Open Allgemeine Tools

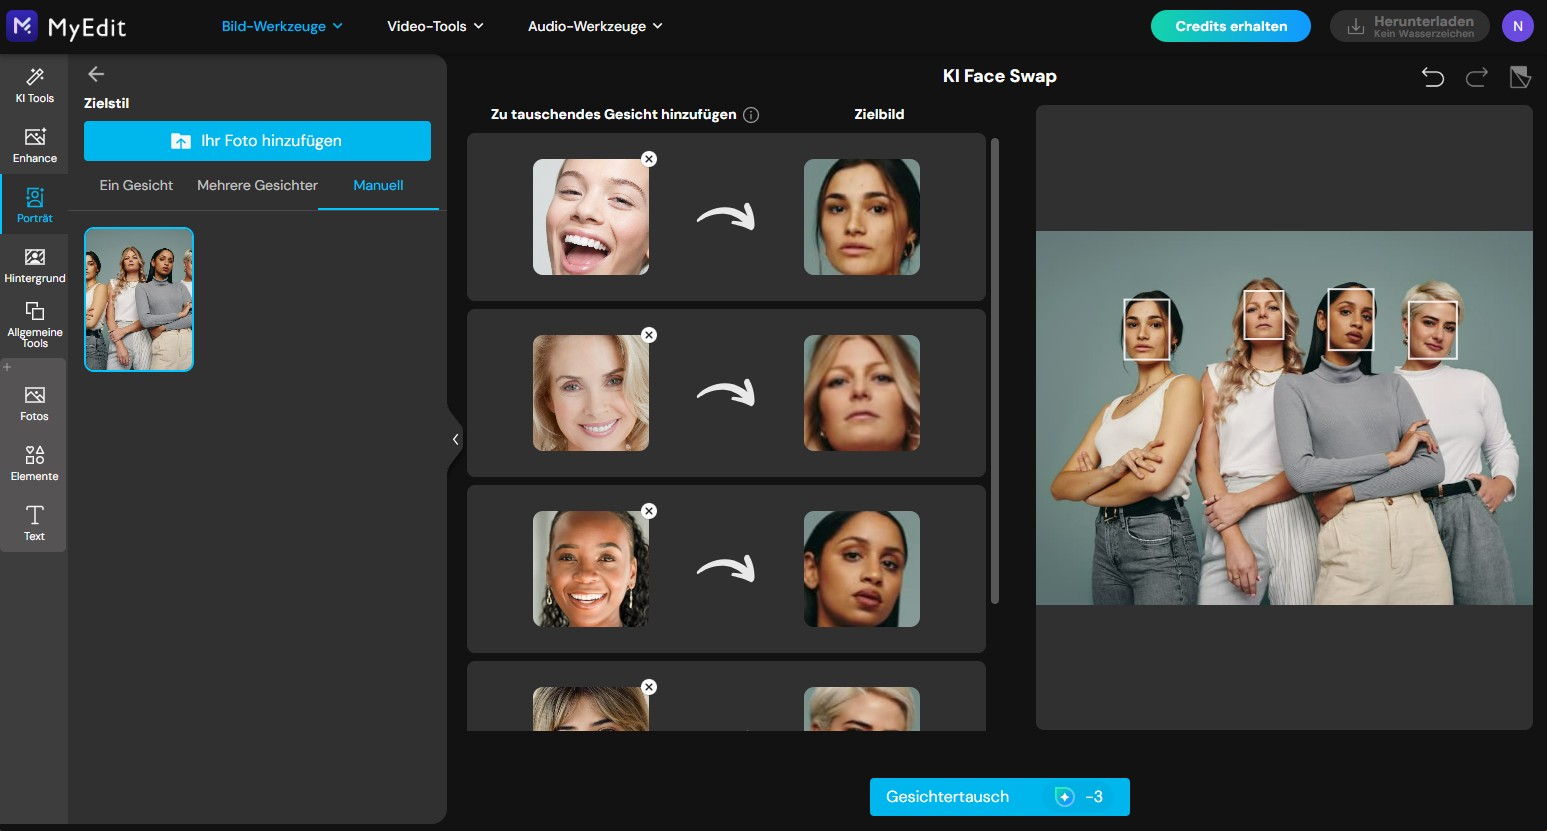34,326
